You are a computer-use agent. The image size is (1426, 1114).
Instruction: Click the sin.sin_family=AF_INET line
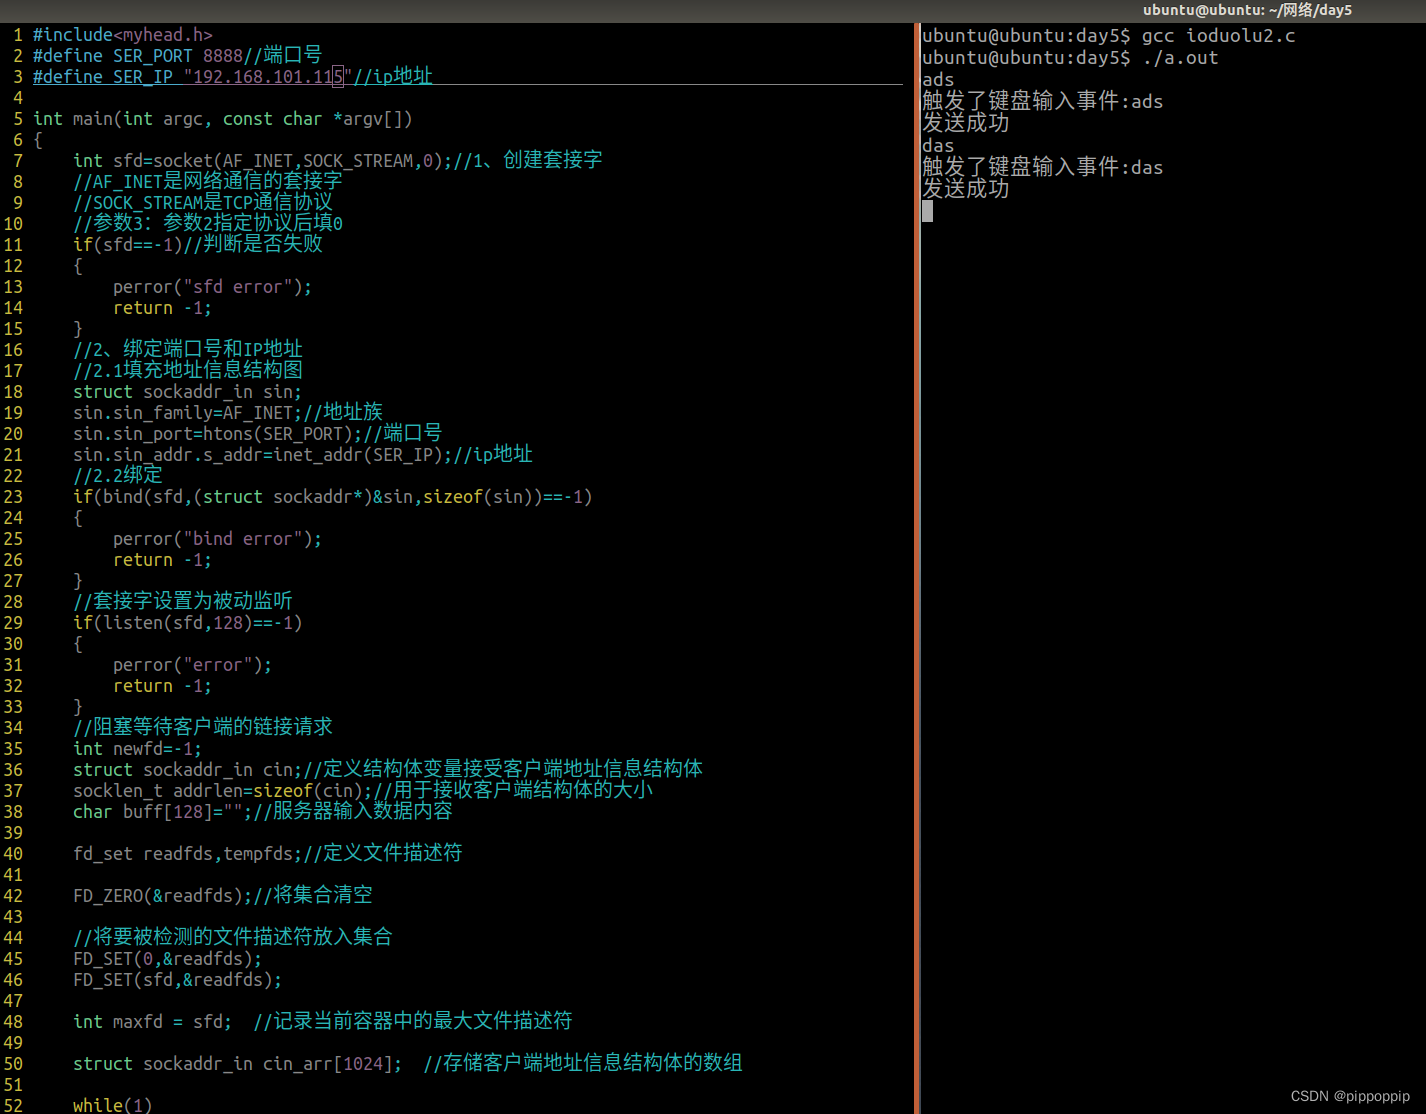coord(227,413)
